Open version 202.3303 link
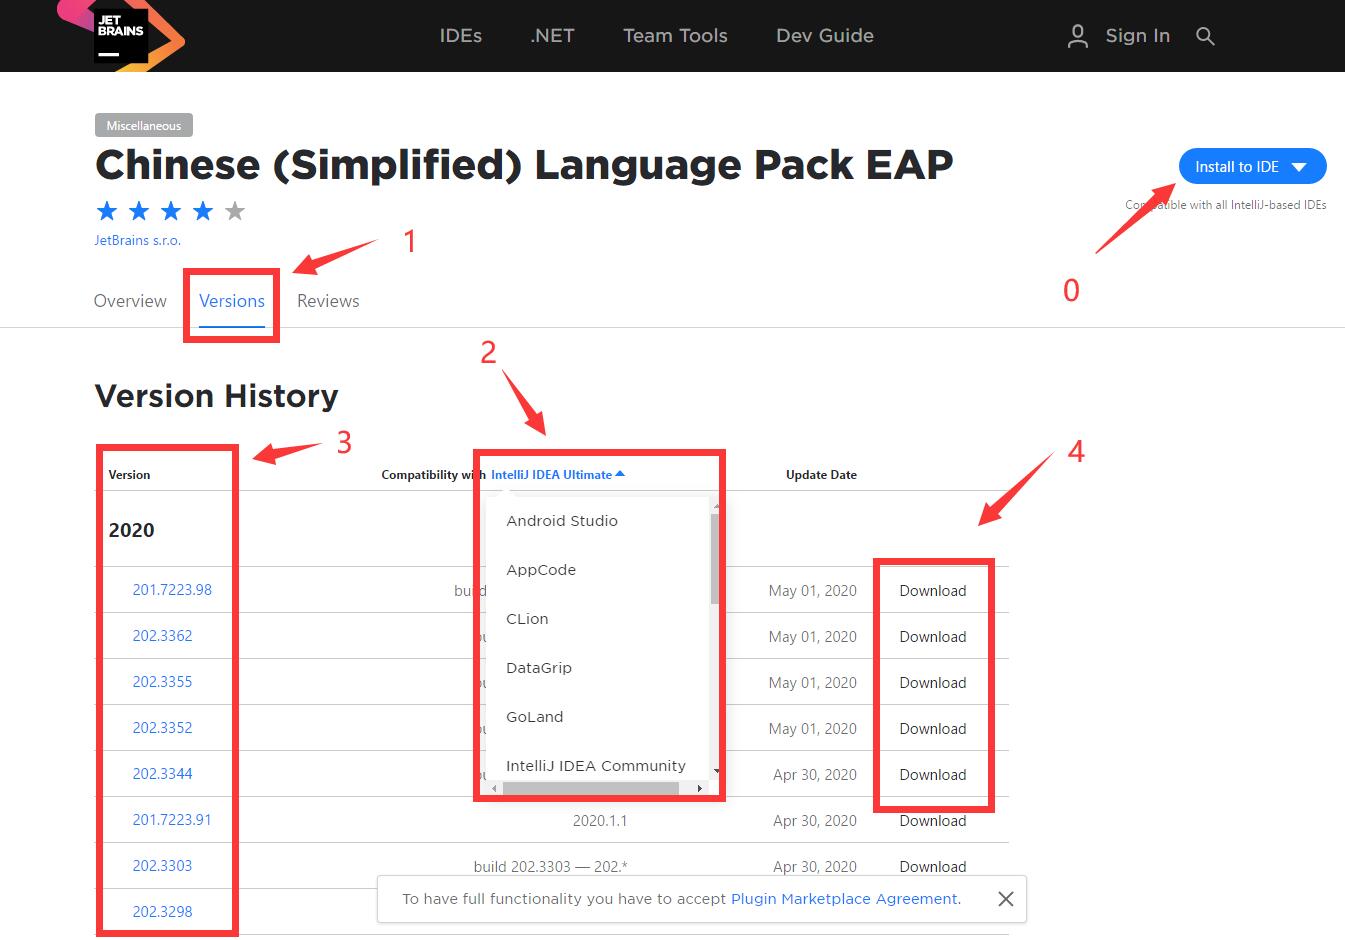This screenshot has width=1345, height=940. click(162, 866)
